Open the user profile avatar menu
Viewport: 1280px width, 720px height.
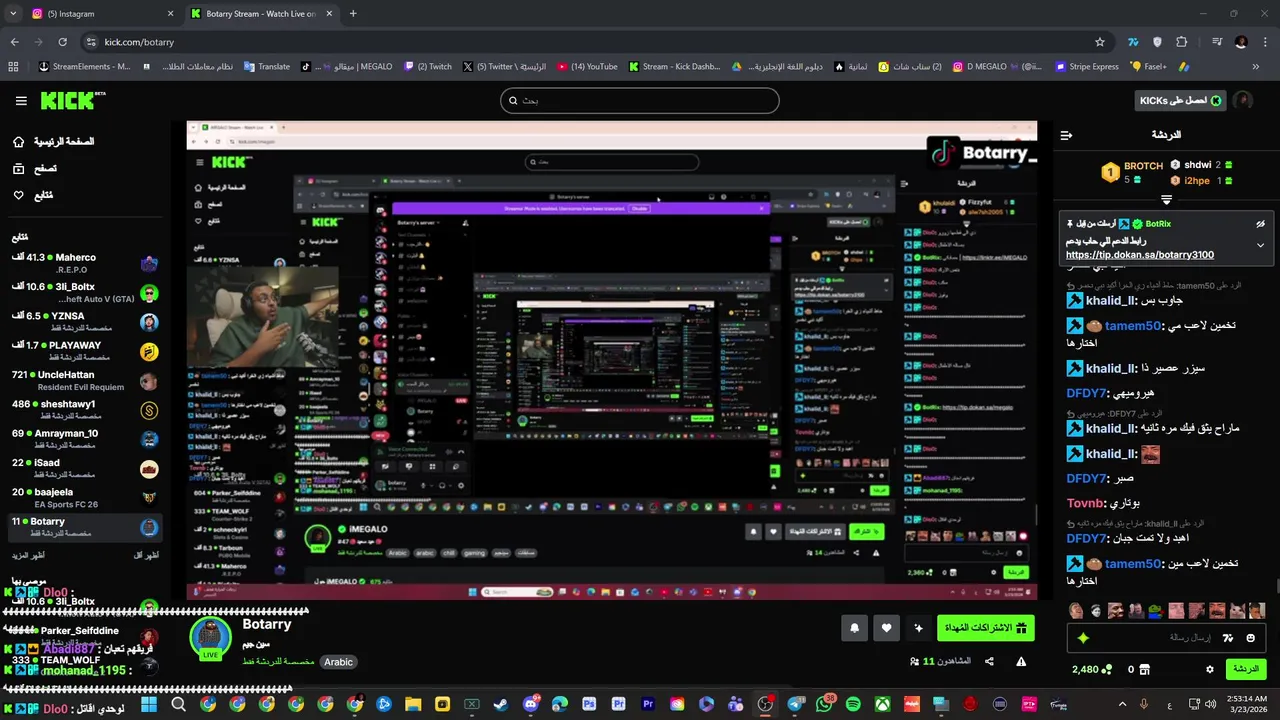1243,100
